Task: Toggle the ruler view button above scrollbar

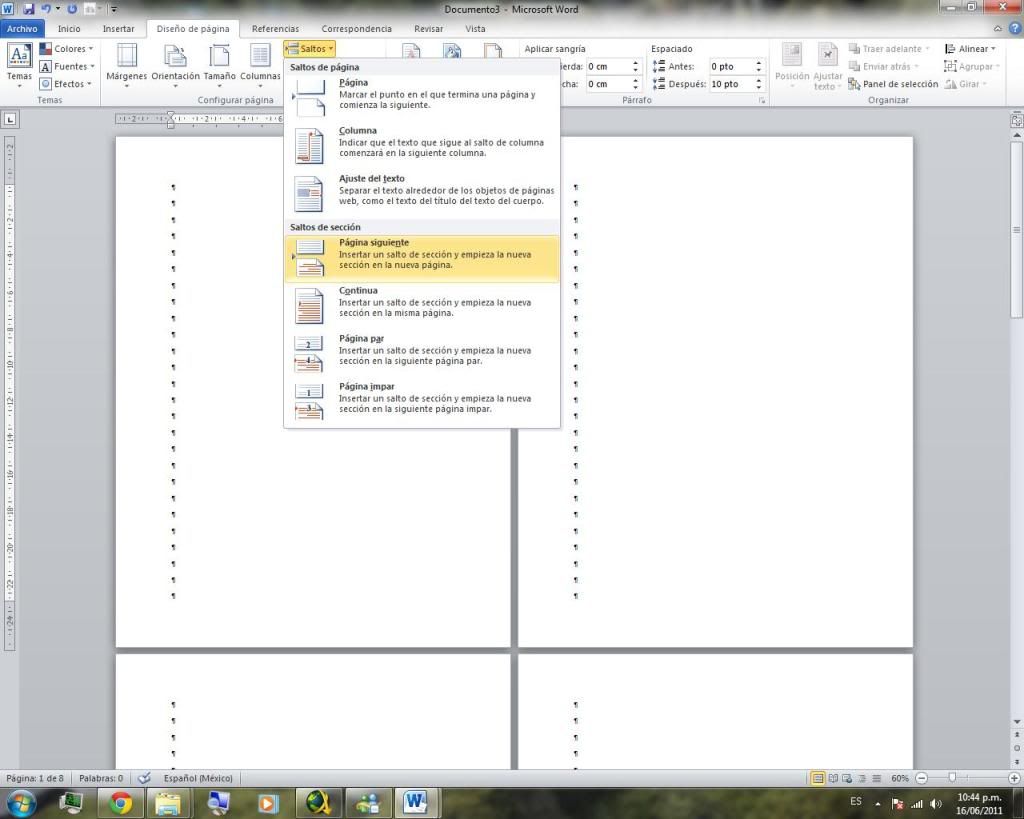Action: tap(1017, 120)
